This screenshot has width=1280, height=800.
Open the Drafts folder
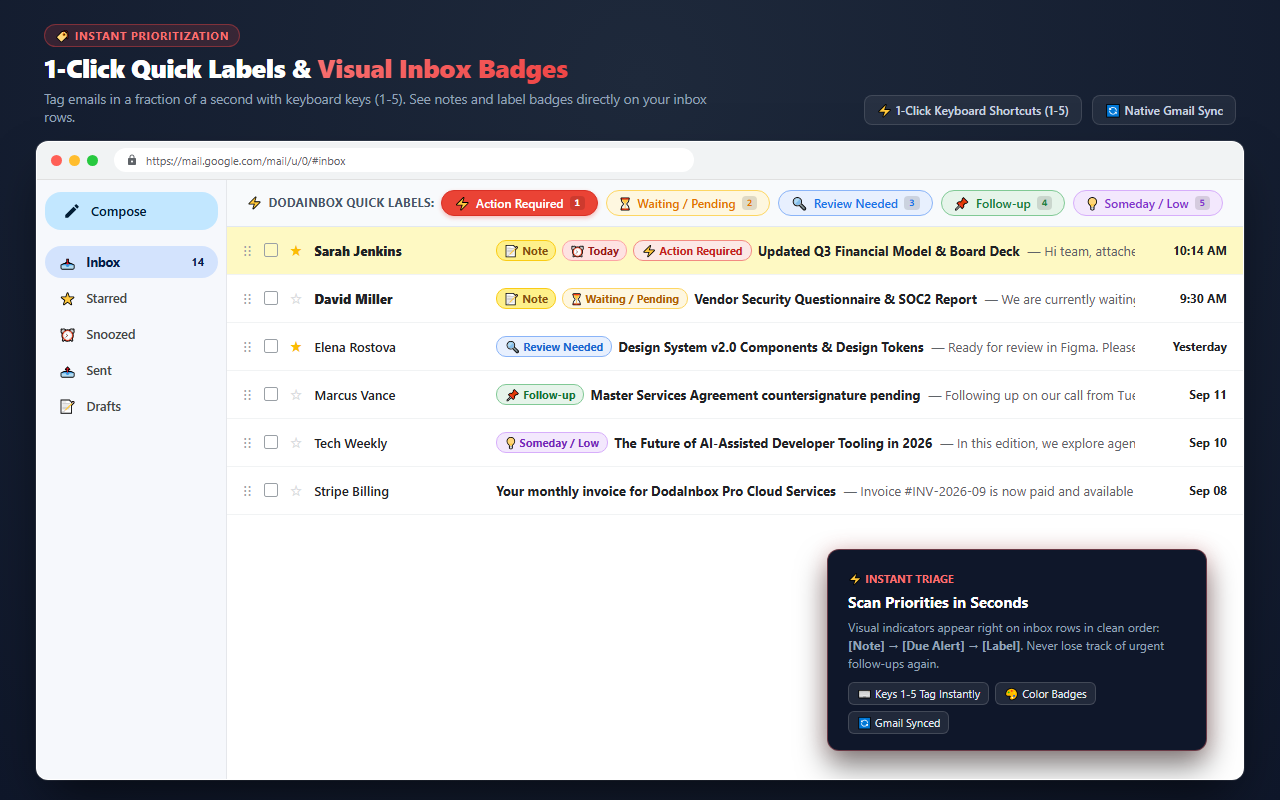coord(131,406)
